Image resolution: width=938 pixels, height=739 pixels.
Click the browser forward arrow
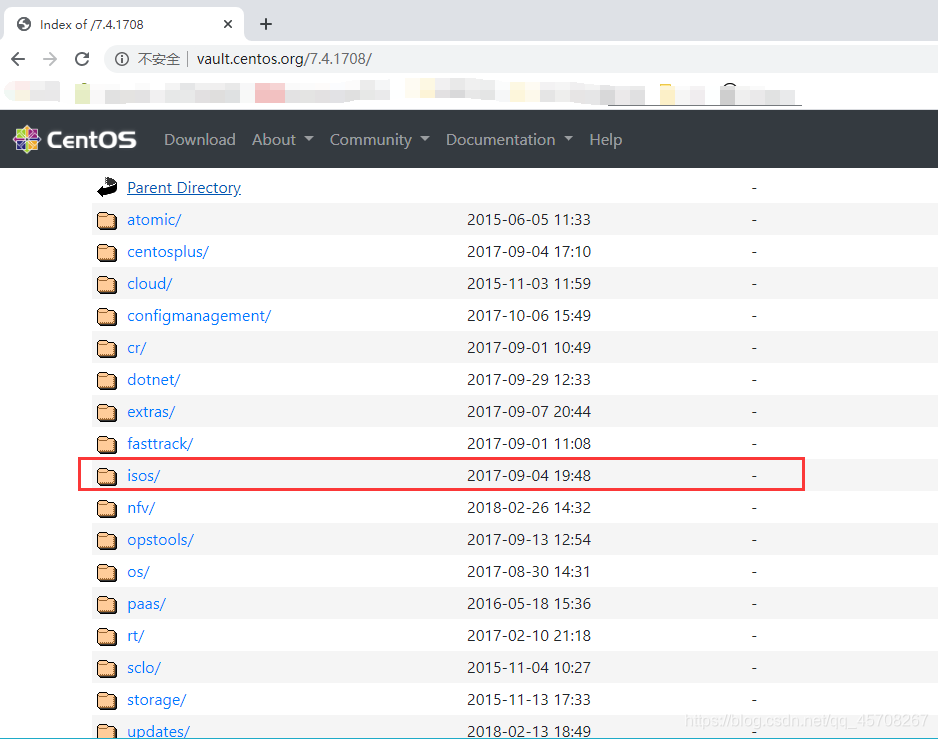pyautogui.click(x=50, y=59)
